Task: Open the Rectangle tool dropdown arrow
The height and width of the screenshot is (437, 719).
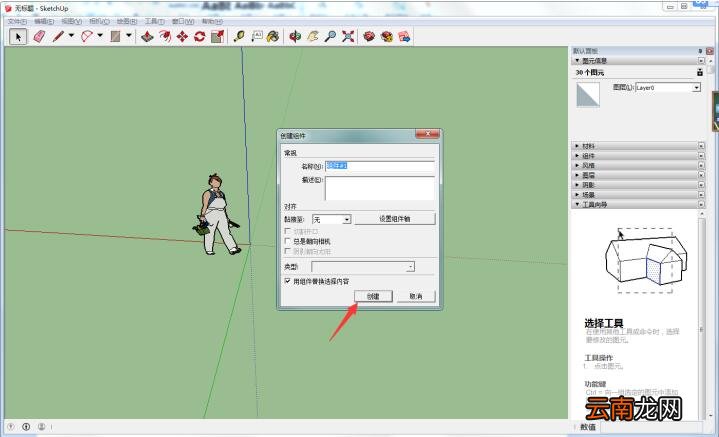Action: (129, 35)
